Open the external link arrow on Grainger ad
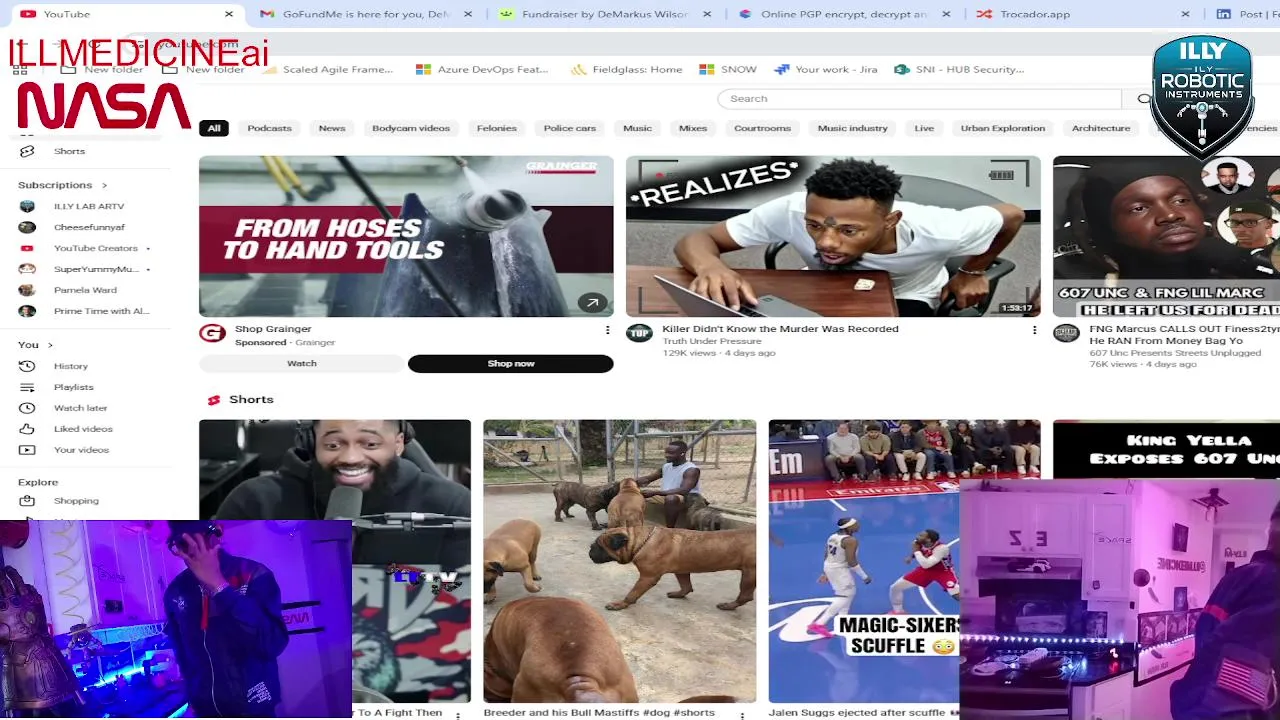Screen dimensions: 1280x720 (x=592, y=302)
